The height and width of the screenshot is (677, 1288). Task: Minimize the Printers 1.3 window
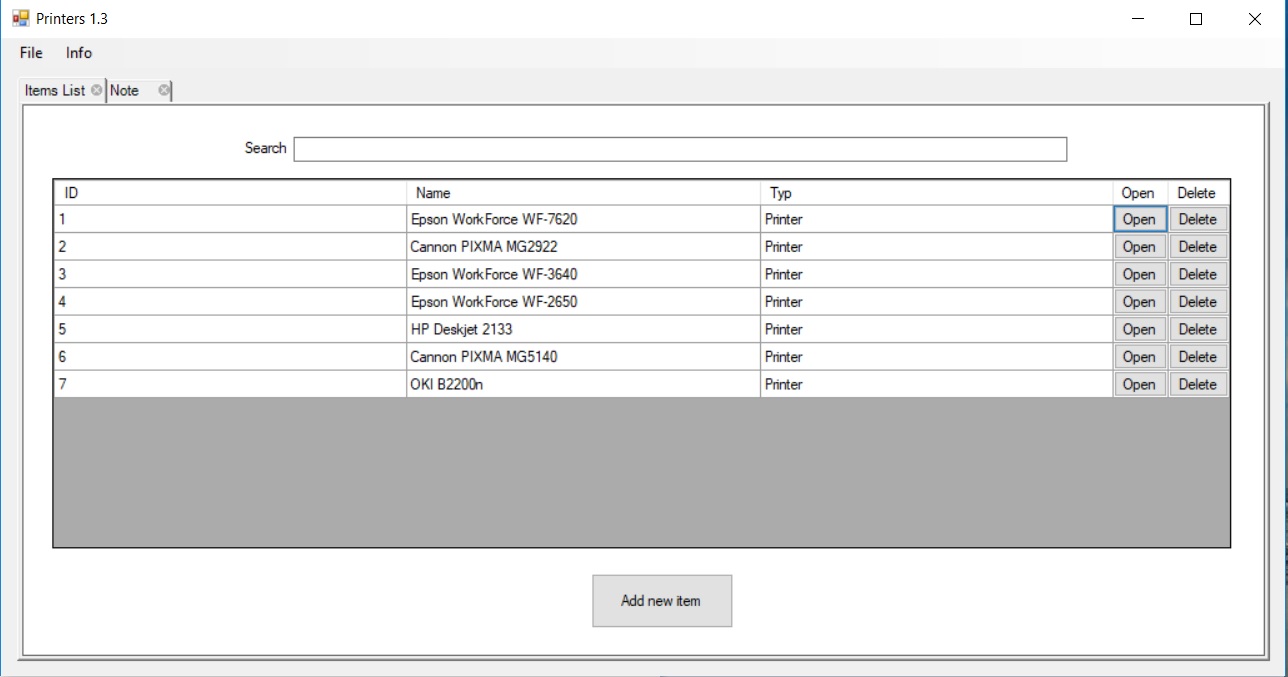1137,18
